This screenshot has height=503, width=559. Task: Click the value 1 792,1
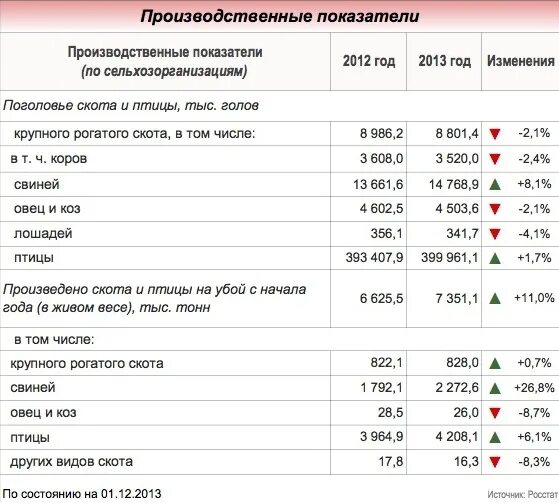381,387
